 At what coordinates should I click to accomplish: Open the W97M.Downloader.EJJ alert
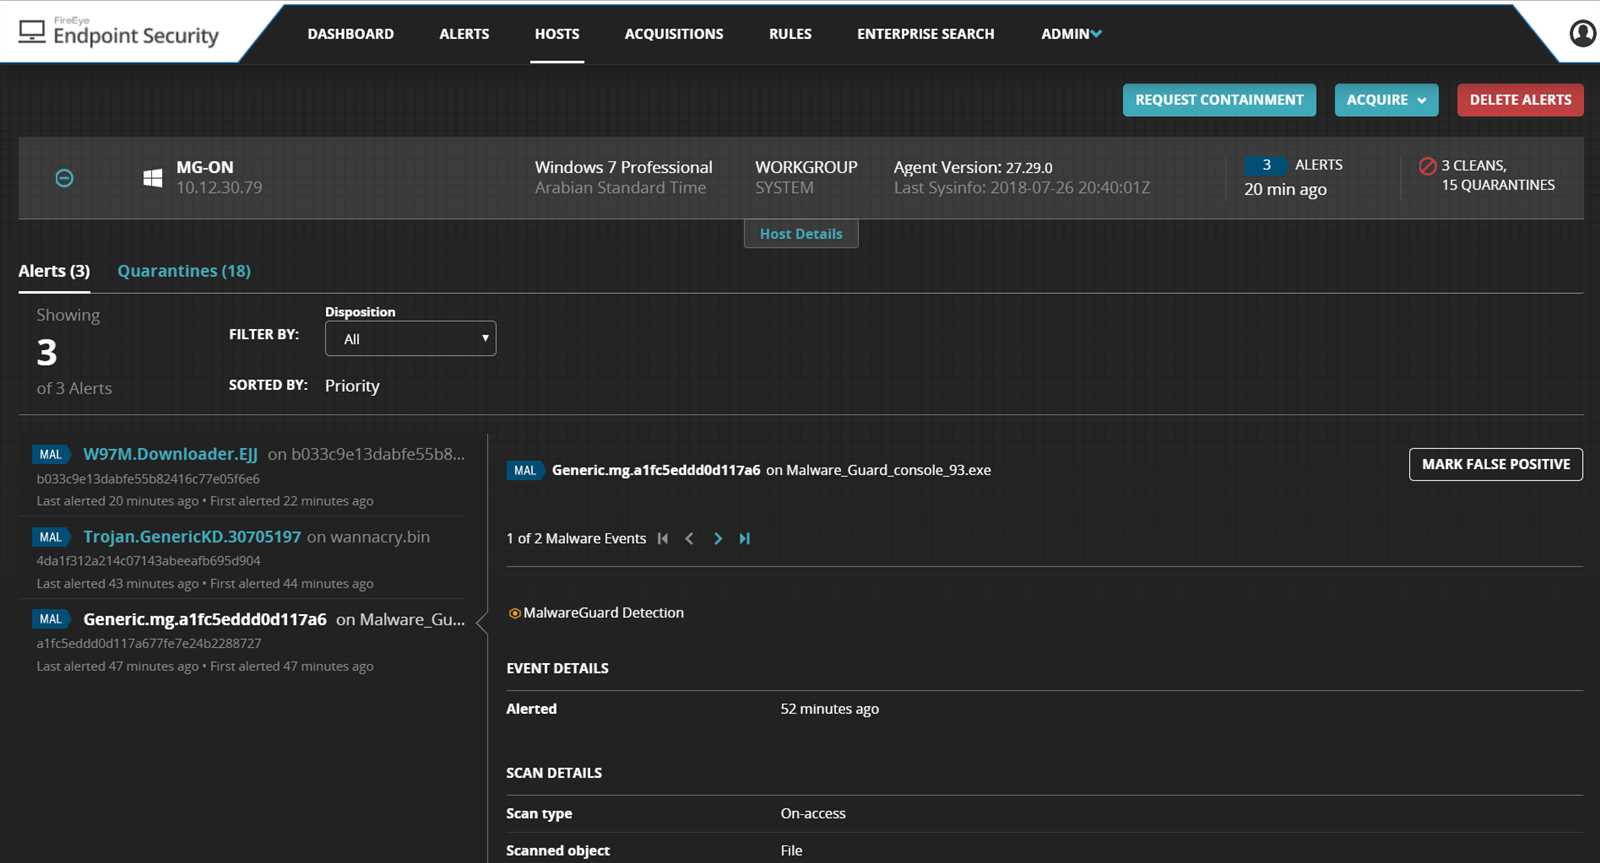point(170,454)
